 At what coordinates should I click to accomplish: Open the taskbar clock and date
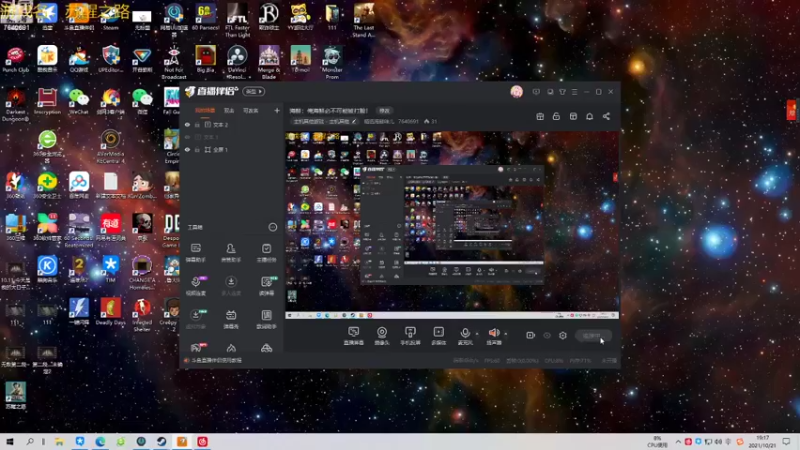(x=762, y=442)
